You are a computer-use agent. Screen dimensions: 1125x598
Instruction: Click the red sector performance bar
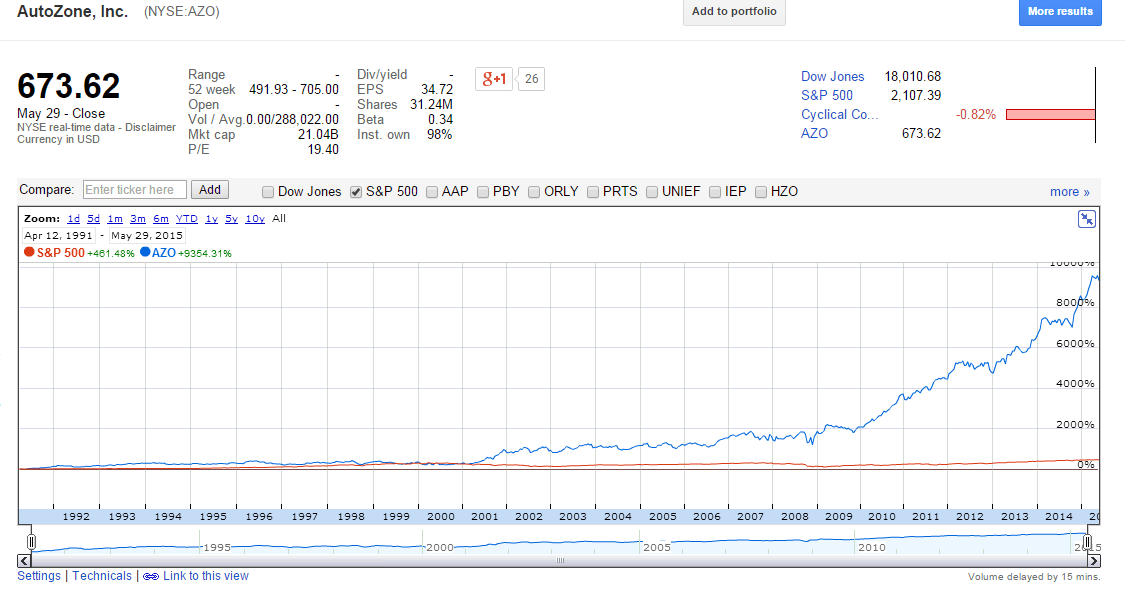pyautogui.click(x=1050, y=115)
